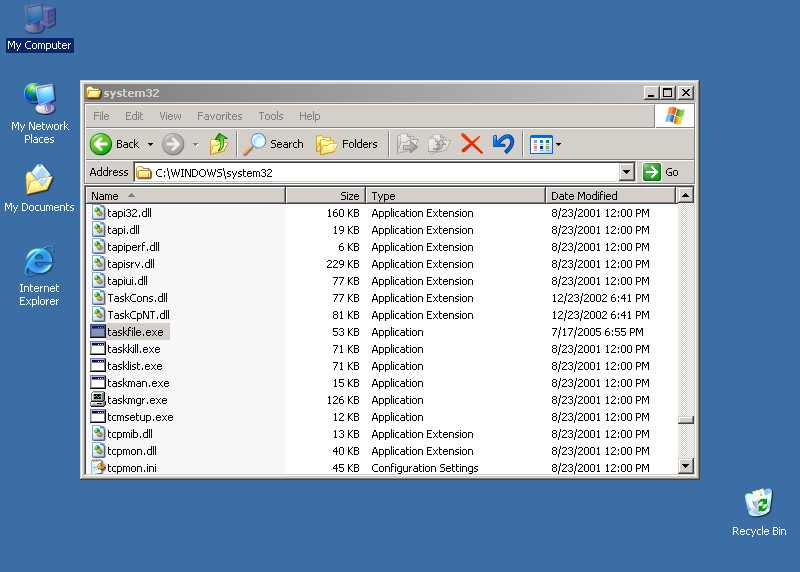Image resolution: width=800 pixels, height=572 pixels.
Task: Select the TaskCpNT.dll file icon
Action: [98, 314]
